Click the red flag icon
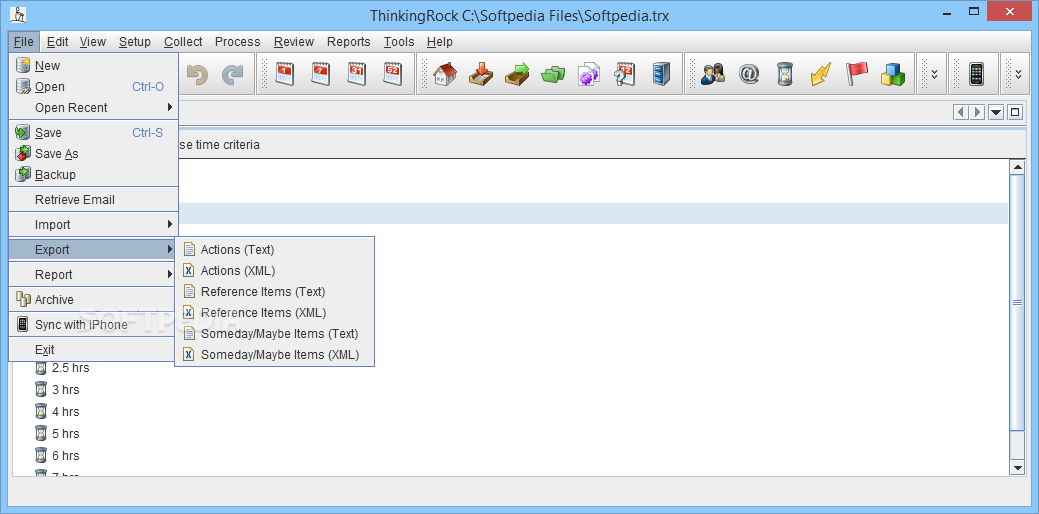Image resolution: width=1039 pixels, height=514 pixels. pyautogui.click(x=857, y=74)
